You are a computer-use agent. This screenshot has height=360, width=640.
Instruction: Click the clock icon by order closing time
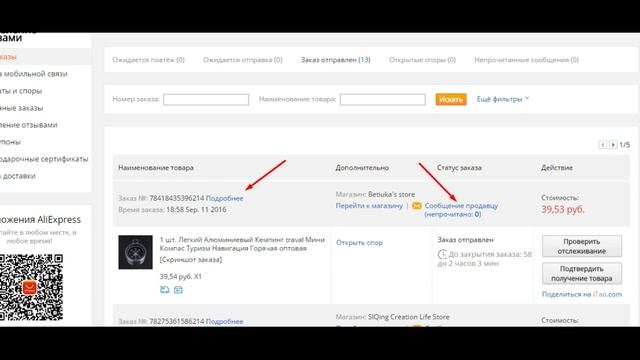(442, 255)
